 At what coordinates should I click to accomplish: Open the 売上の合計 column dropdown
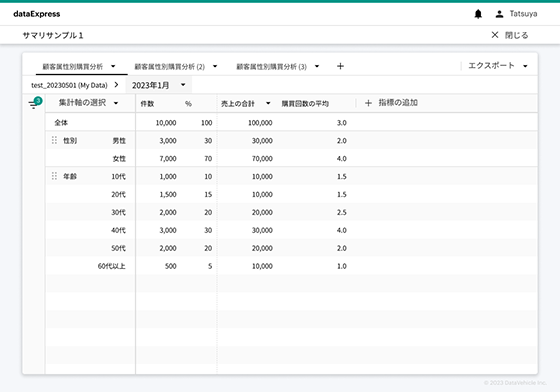tap(268, 103)
